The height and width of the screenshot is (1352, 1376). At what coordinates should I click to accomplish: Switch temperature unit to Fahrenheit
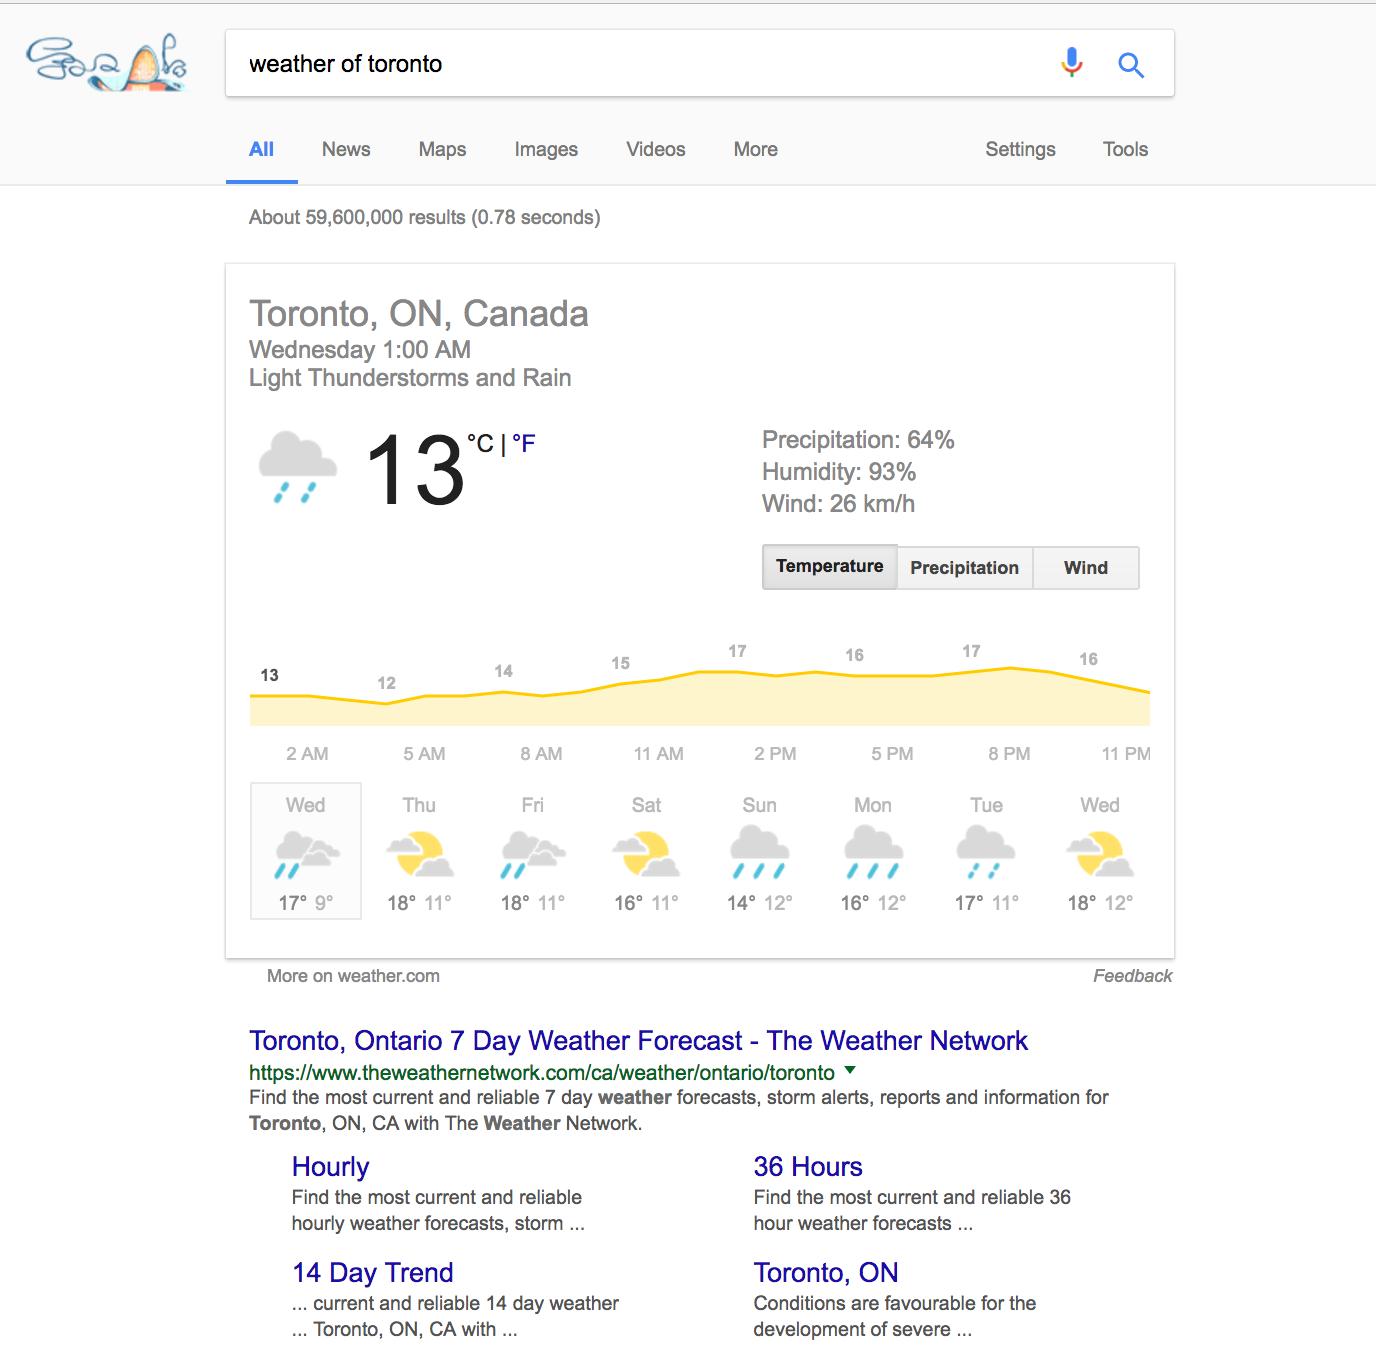[x=524, y=443]
